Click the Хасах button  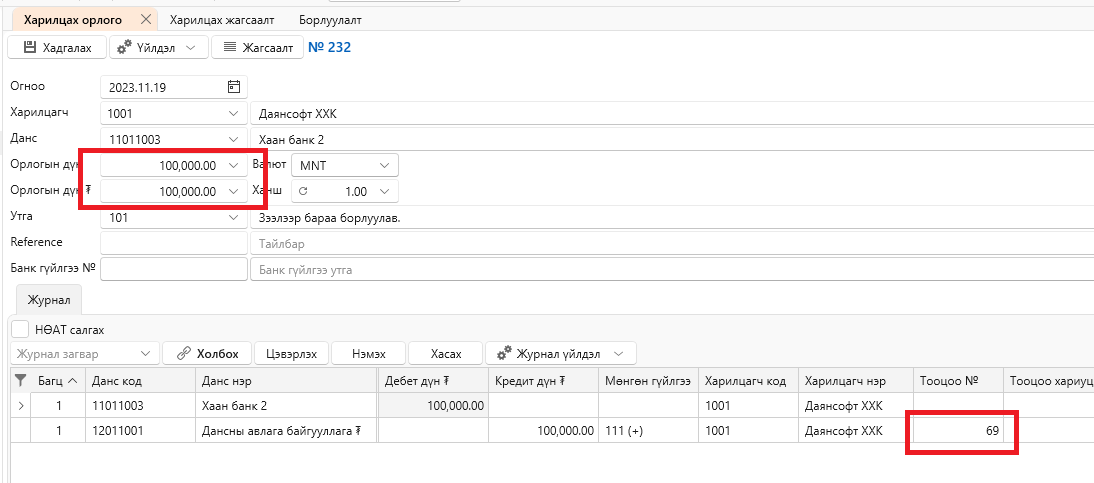pyautogui.click(x=446, y=354)
